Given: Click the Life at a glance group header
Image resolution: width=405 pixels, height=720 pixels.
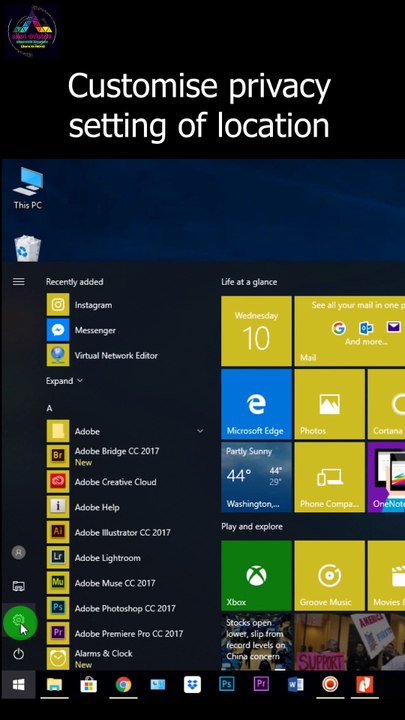Looking at the screenshot, I should click(249, 282).
